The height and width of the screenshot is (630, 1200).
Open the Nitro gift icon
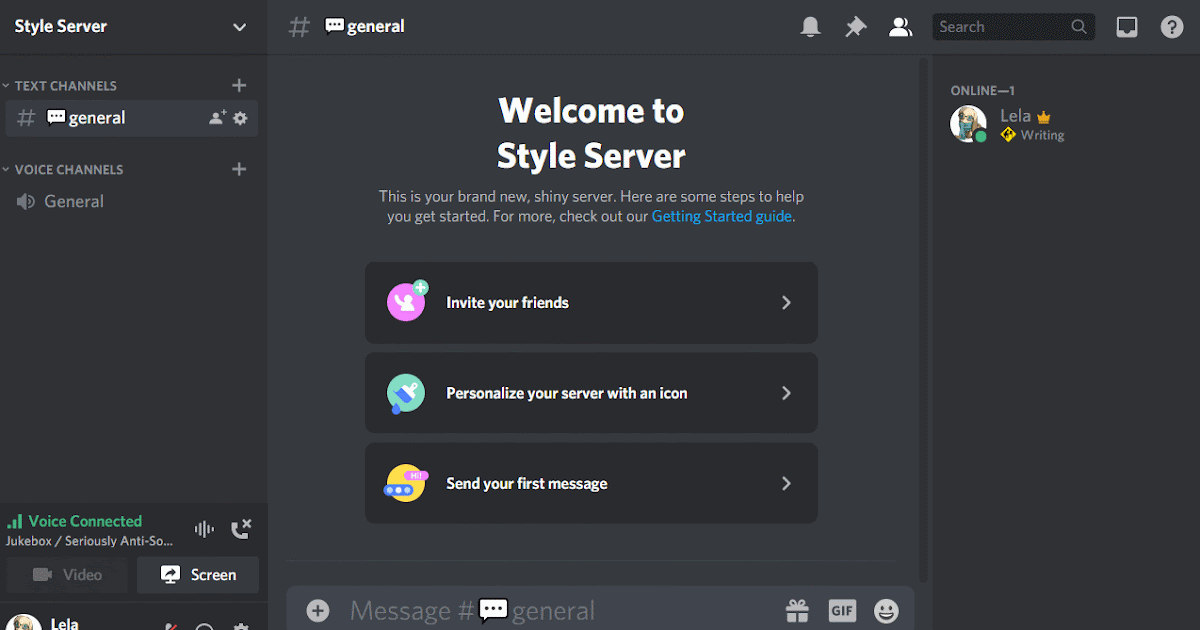click(797, 610)
